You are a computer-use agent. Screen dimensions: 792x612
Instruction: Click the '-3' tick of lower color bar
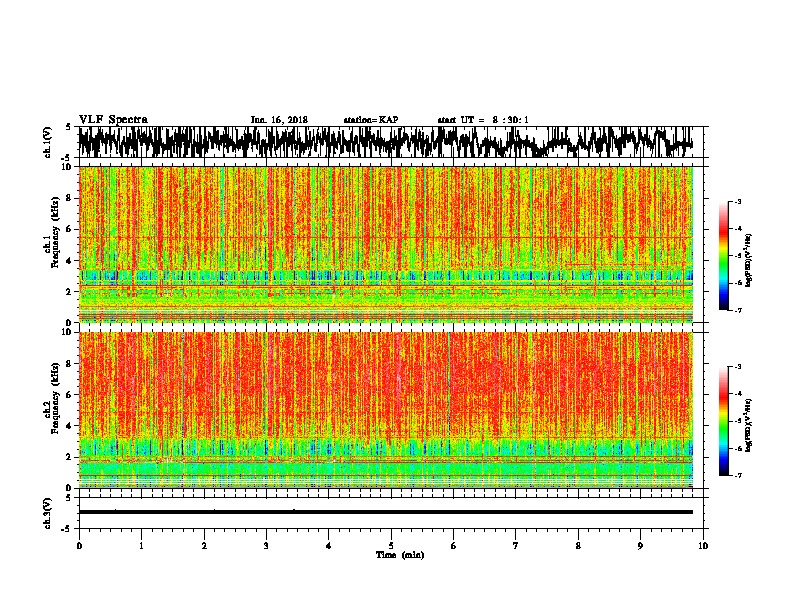point(737,367)
